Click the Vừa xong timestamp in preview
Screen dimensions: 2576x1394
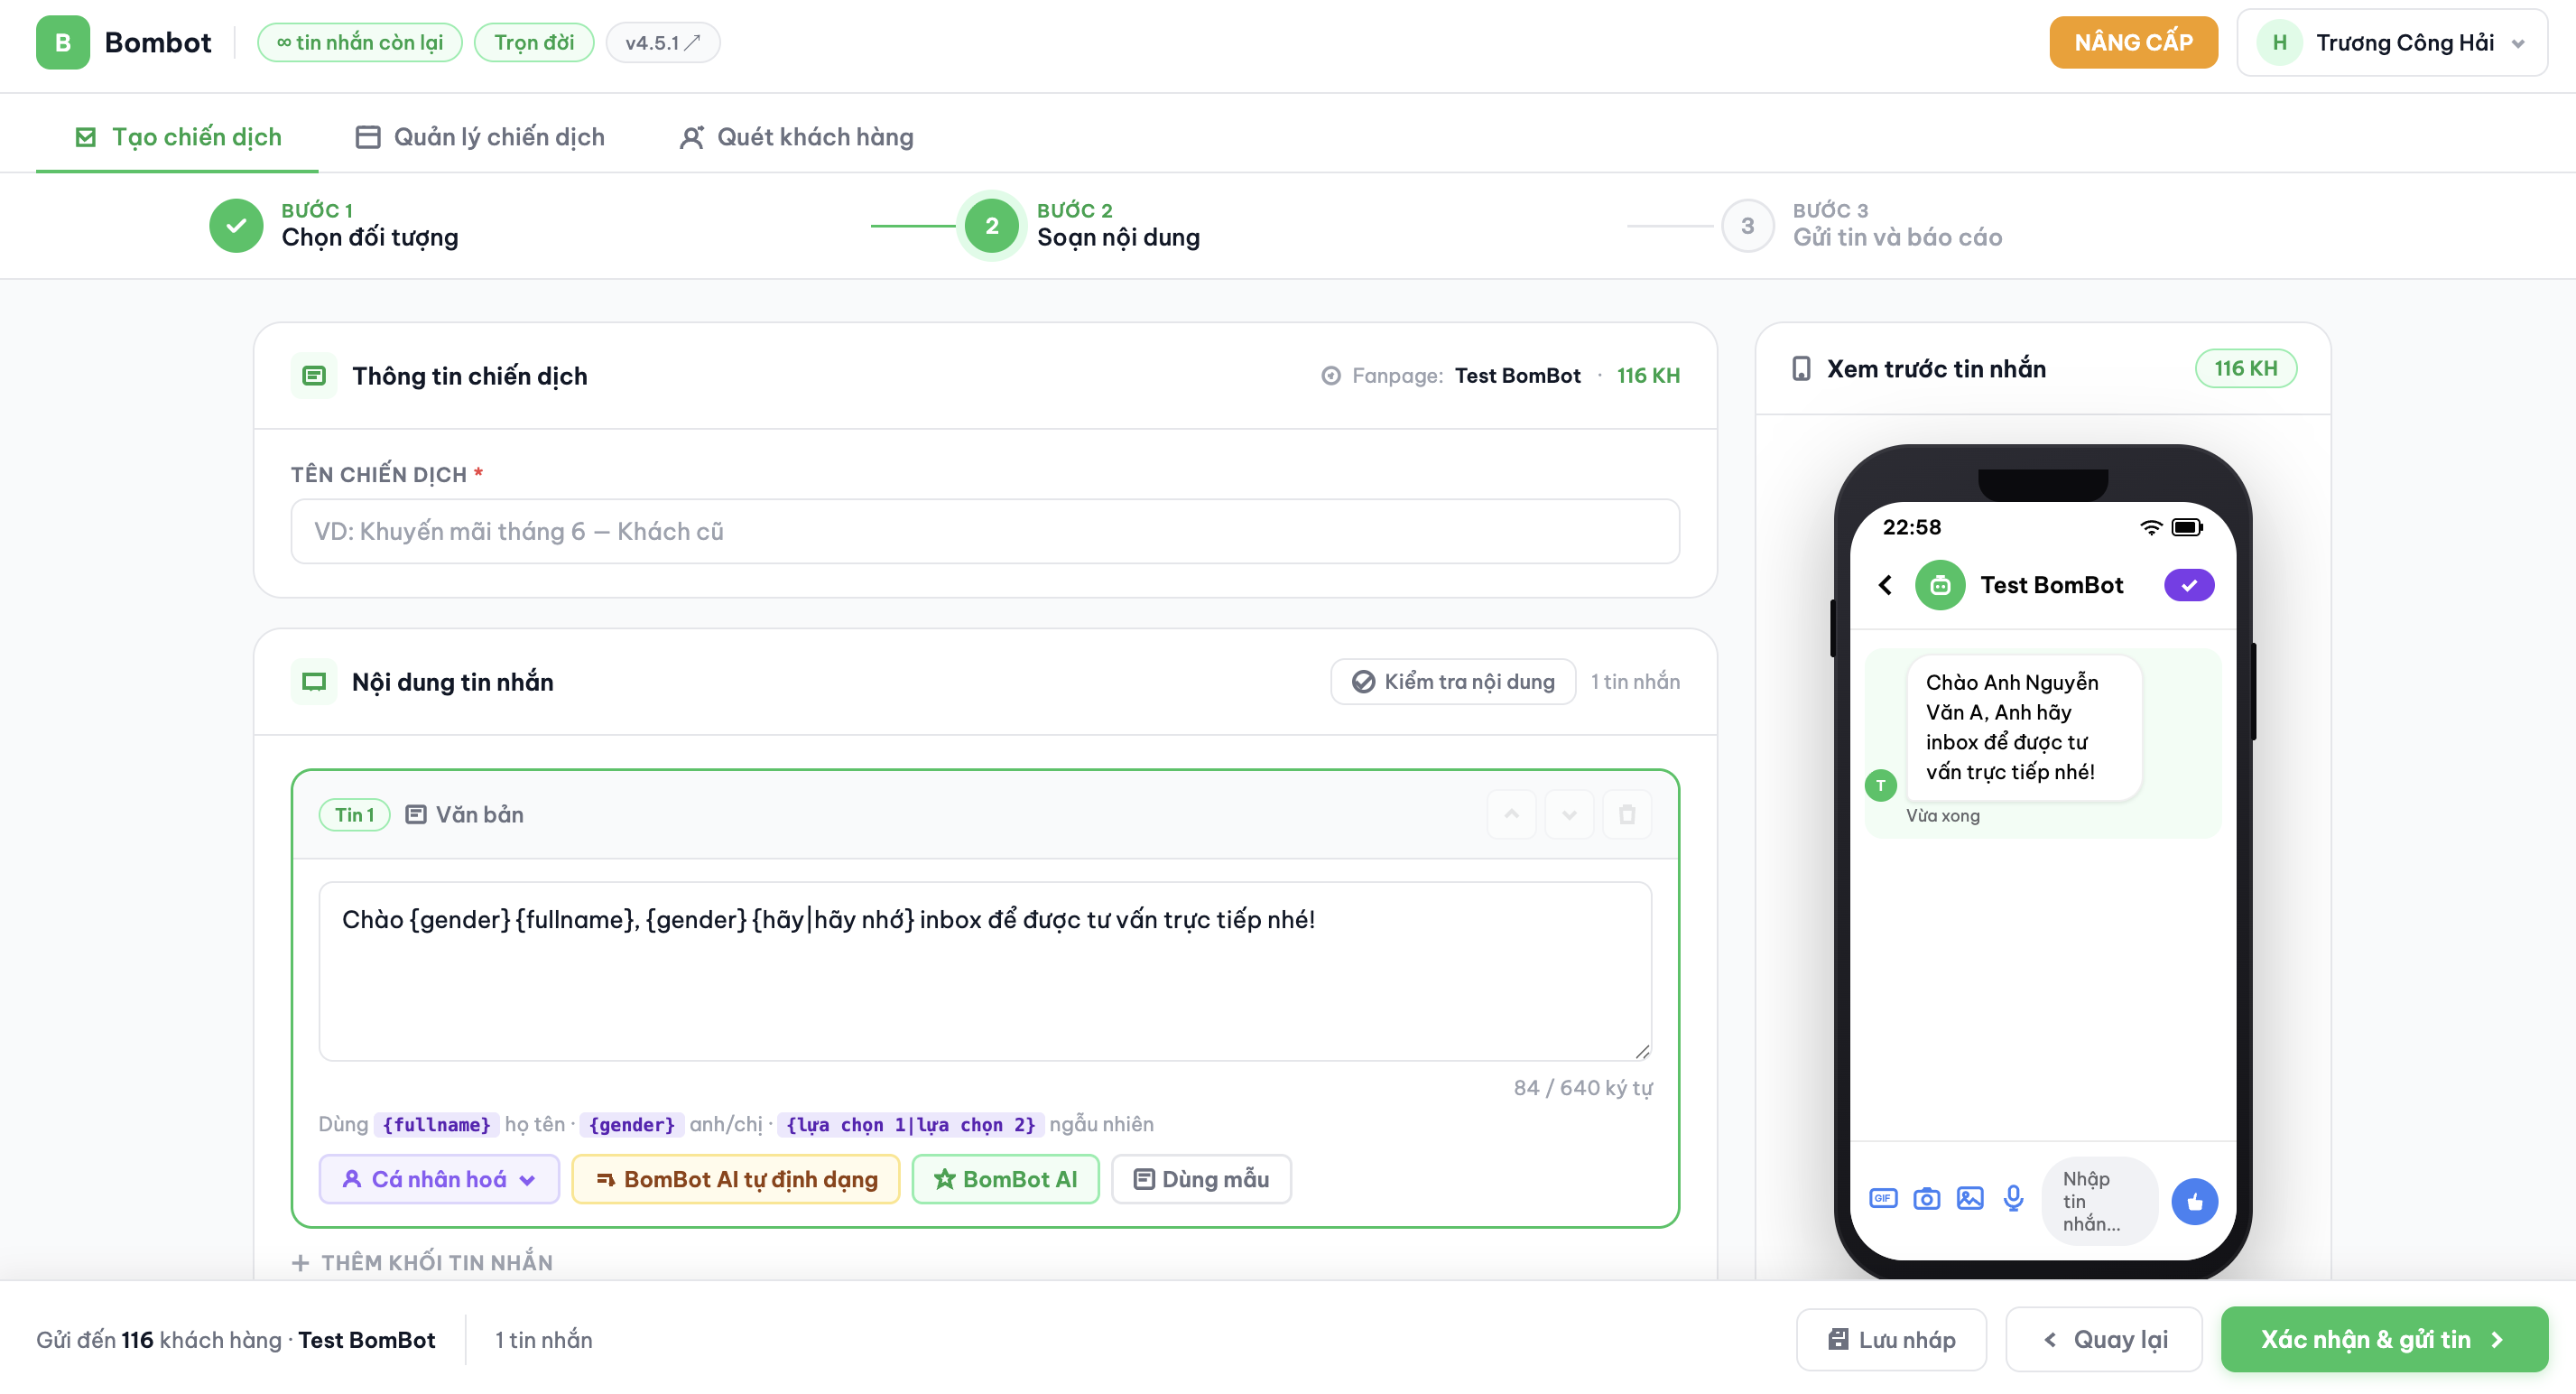click(1942, 815)
